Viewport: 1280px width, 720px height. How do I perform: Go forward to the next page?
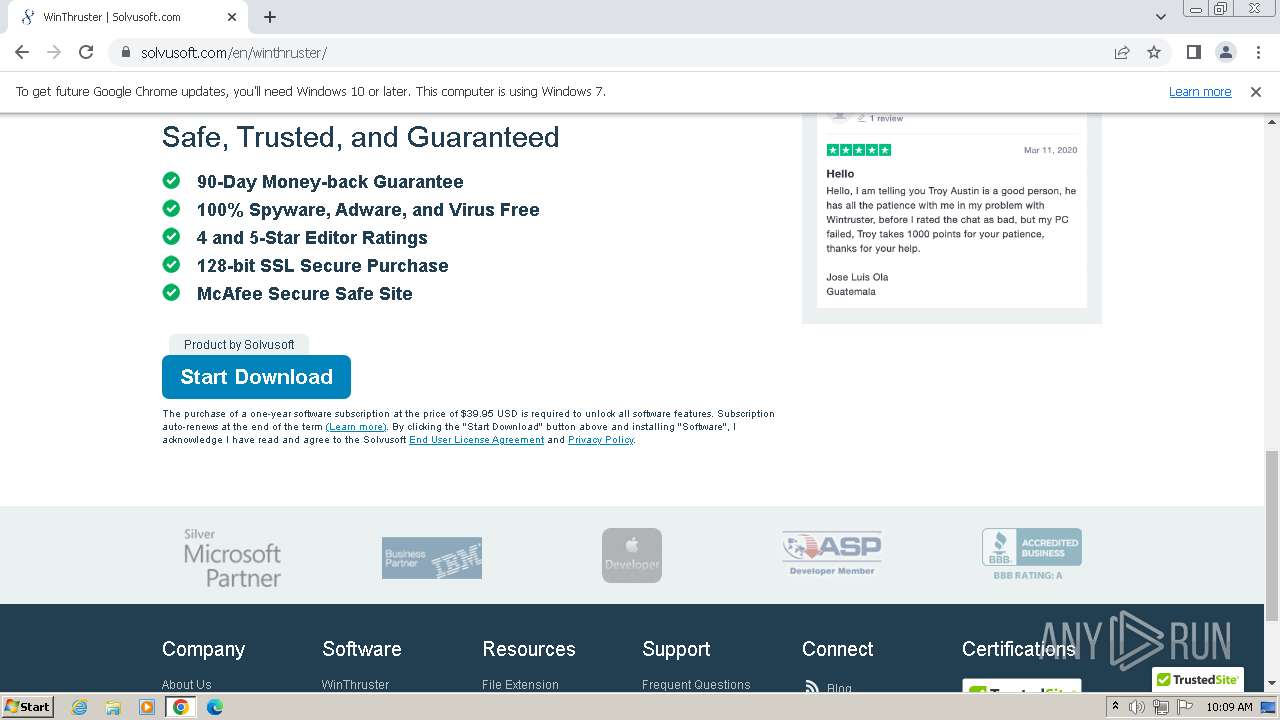pos(54,52)
